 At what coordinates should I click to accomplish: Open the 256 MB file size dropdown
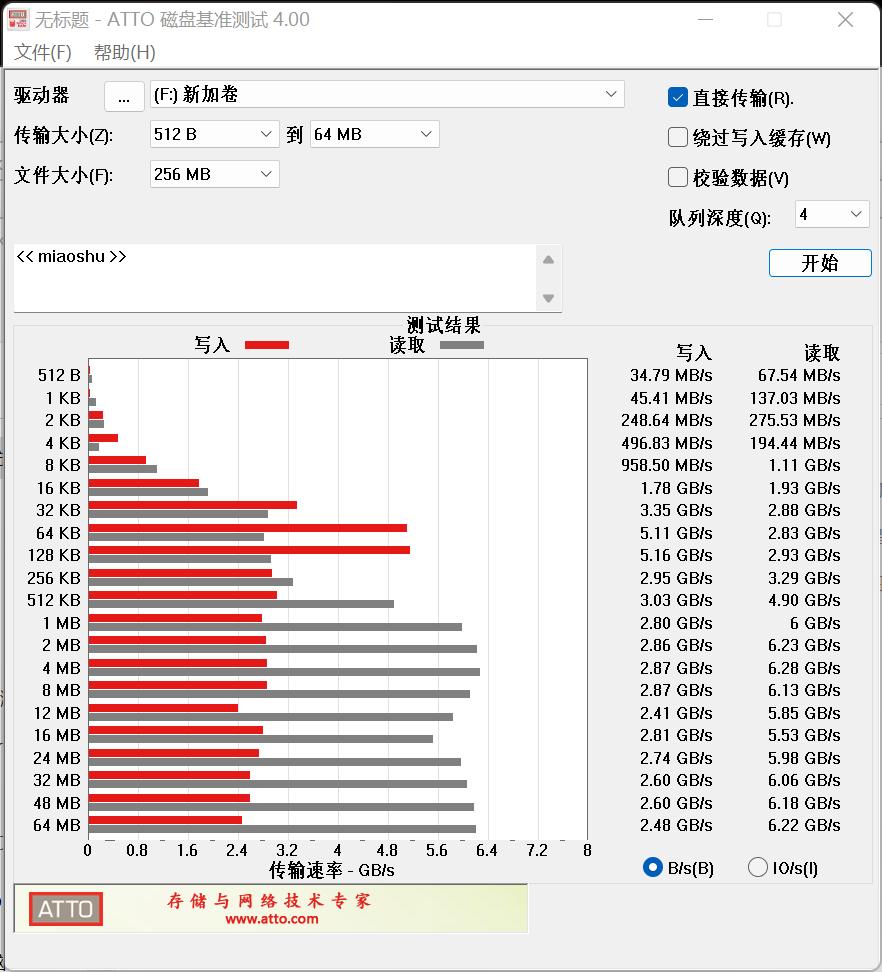tap(267, 173)
